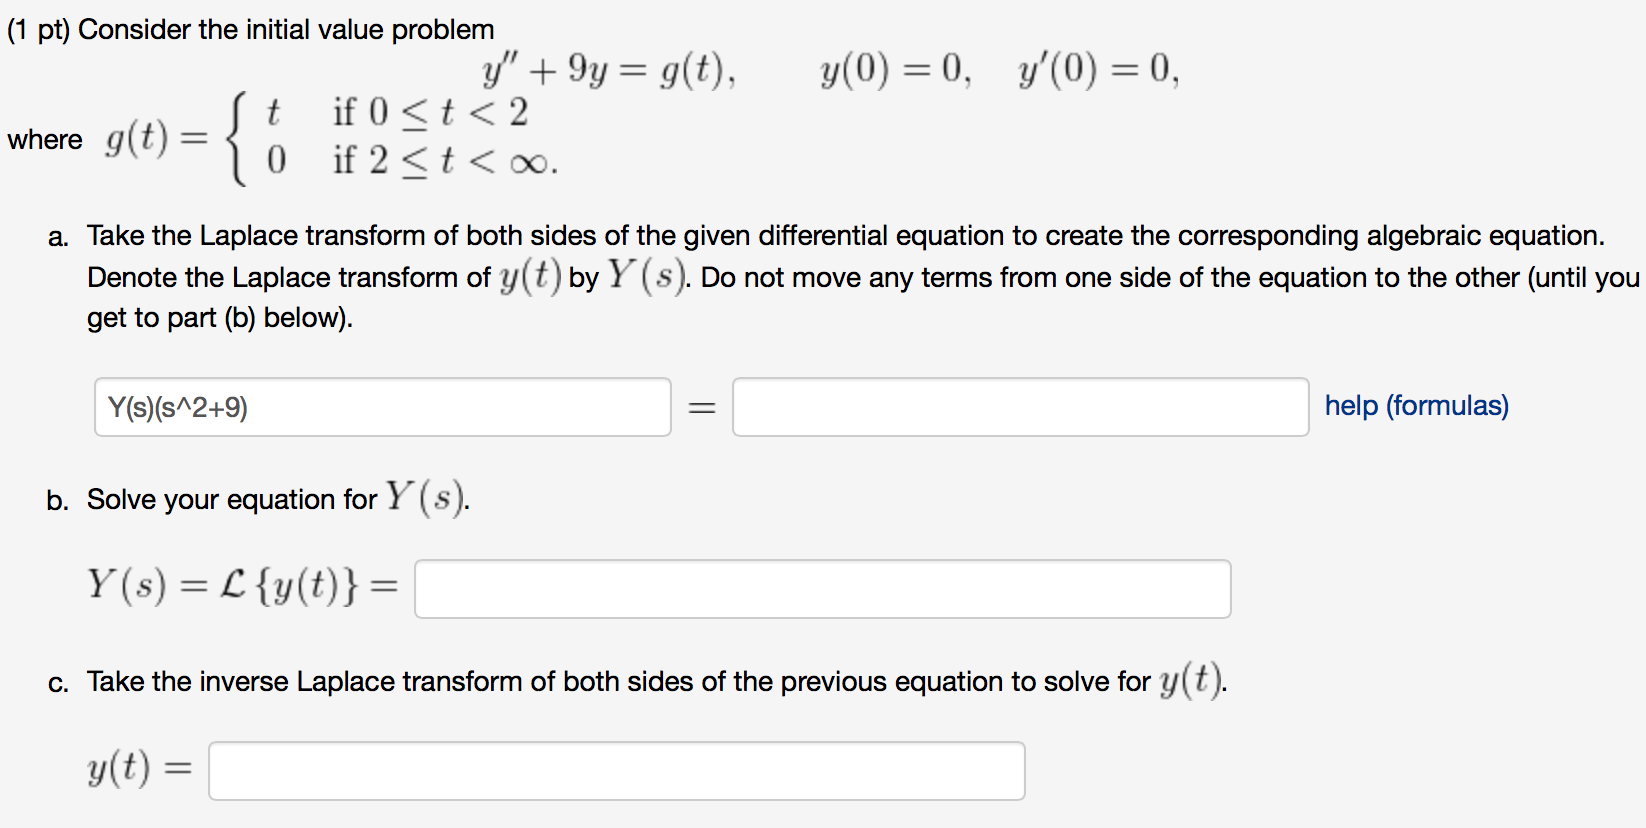Select the y(t) answer field in part c

[x=616, y=770]
